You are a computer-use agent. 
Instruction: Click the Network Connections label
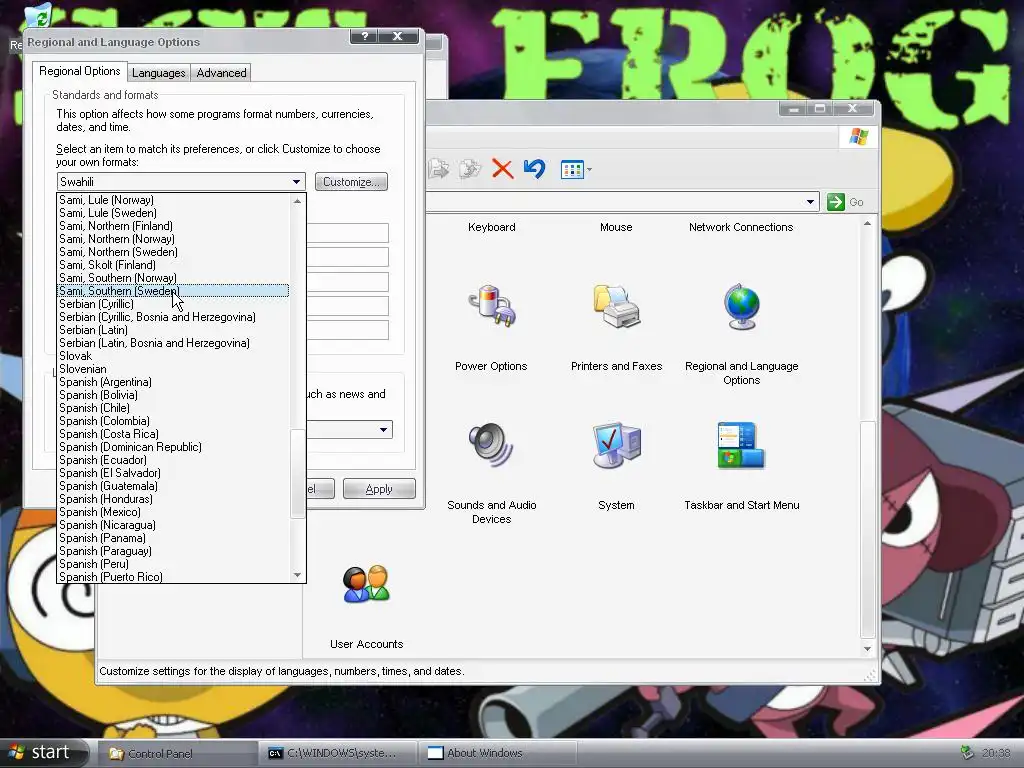click(741, 227)
